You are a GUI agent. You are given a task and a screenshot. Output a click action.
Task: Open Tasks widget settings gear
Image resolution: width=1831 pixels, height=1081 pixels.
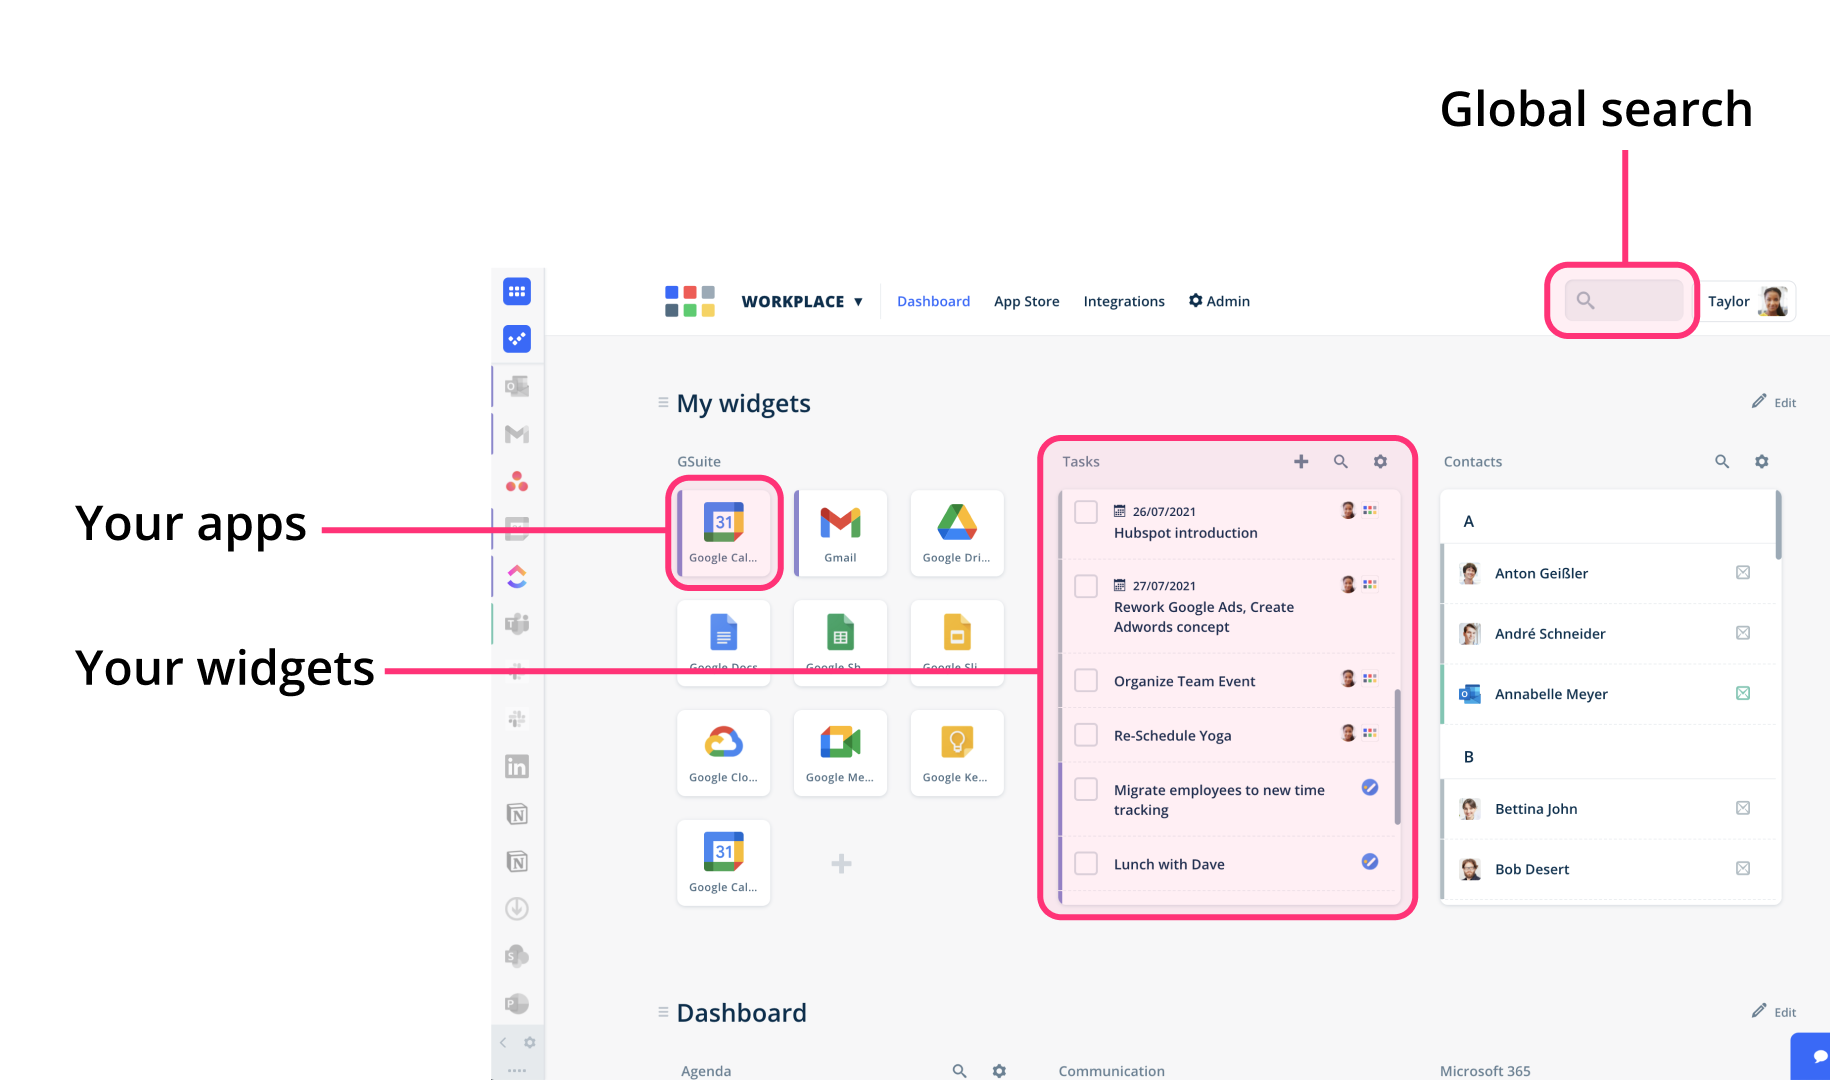pos(1380,461)
